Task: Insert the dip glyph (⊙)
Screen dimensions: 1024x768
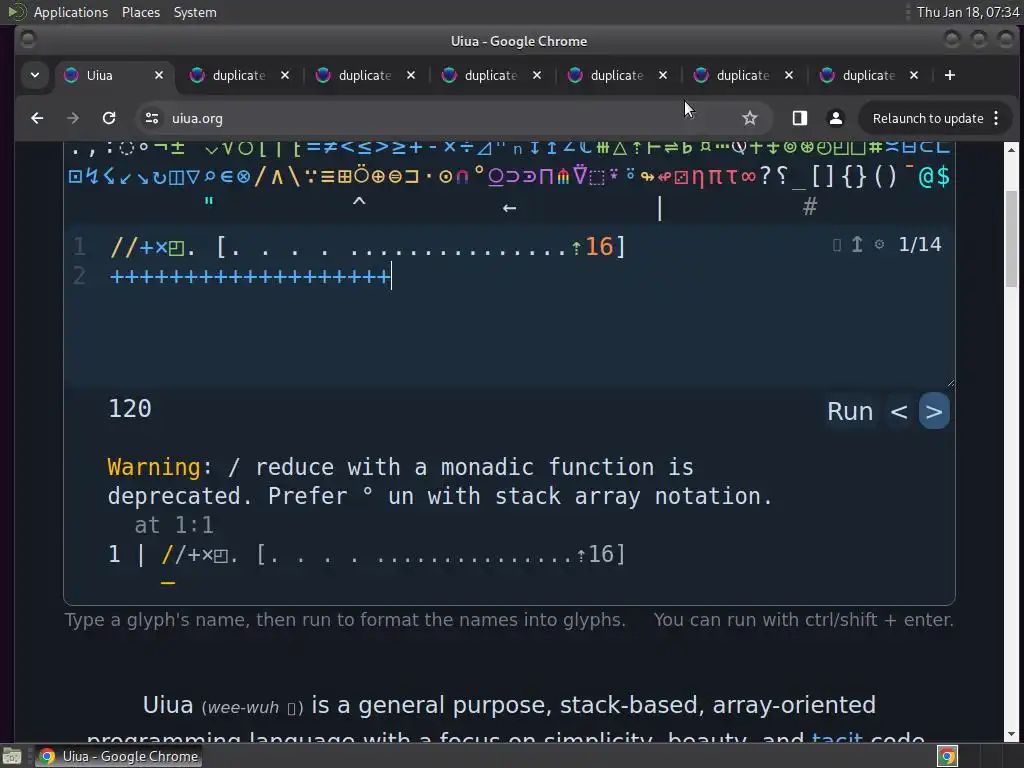Action: [x=445, y=176]
